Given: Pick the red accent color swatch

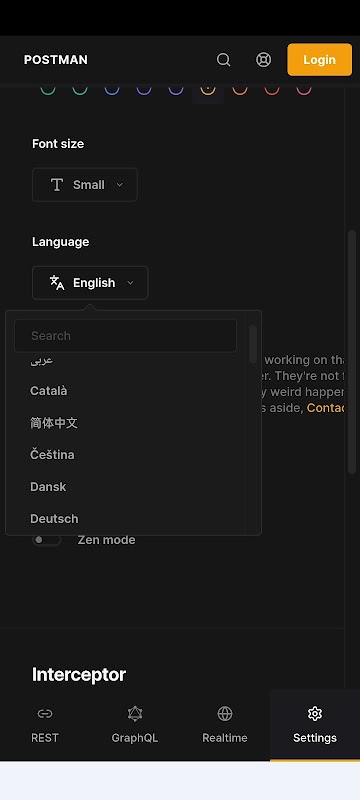Looking at the screenshot, I should point(272,89).
